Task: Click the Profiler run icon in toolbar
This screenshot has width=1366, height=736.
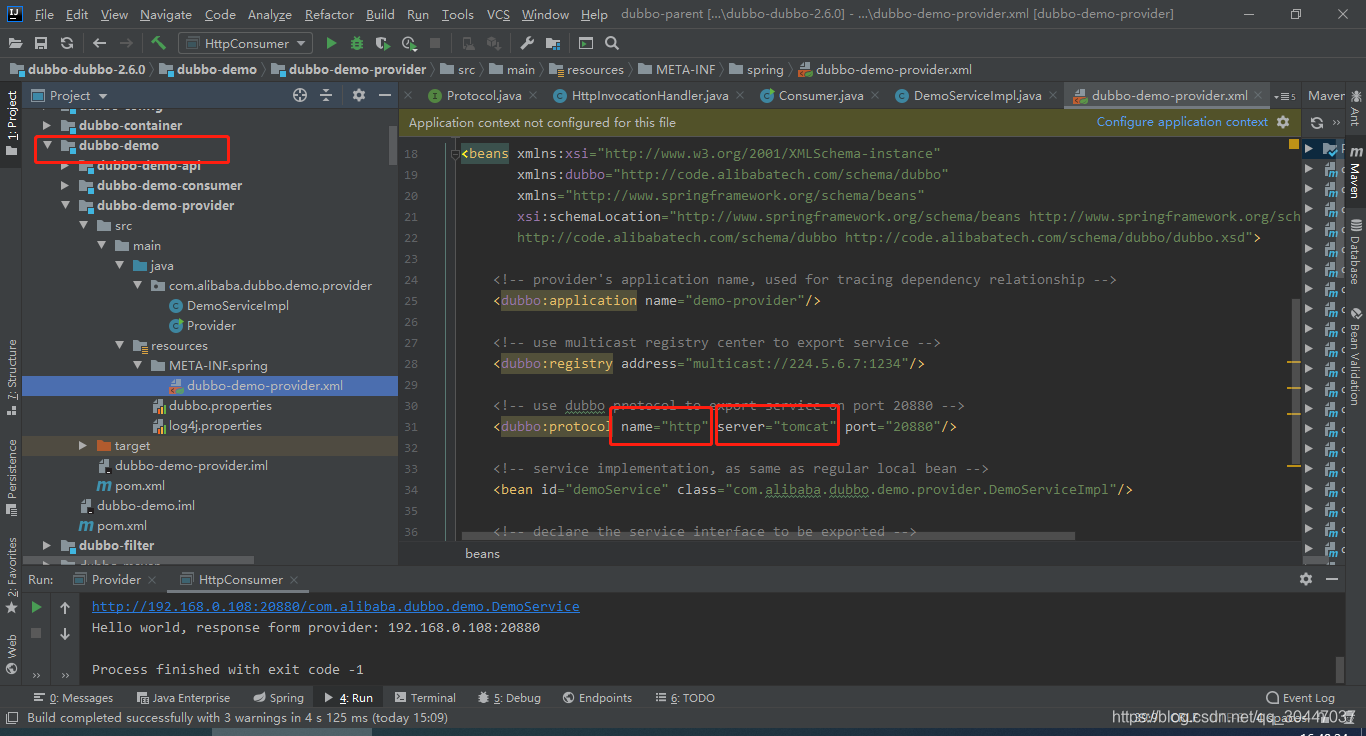Action: click(x=409, y=43)
